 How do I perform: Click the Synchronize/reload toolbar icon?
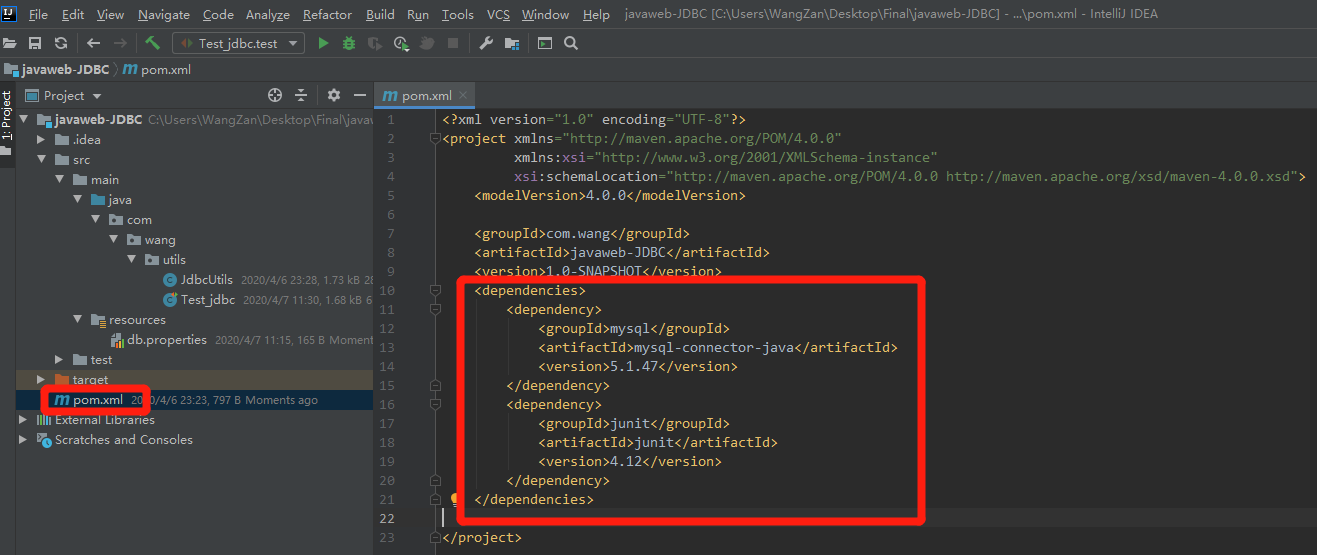(x=61, y=43)
